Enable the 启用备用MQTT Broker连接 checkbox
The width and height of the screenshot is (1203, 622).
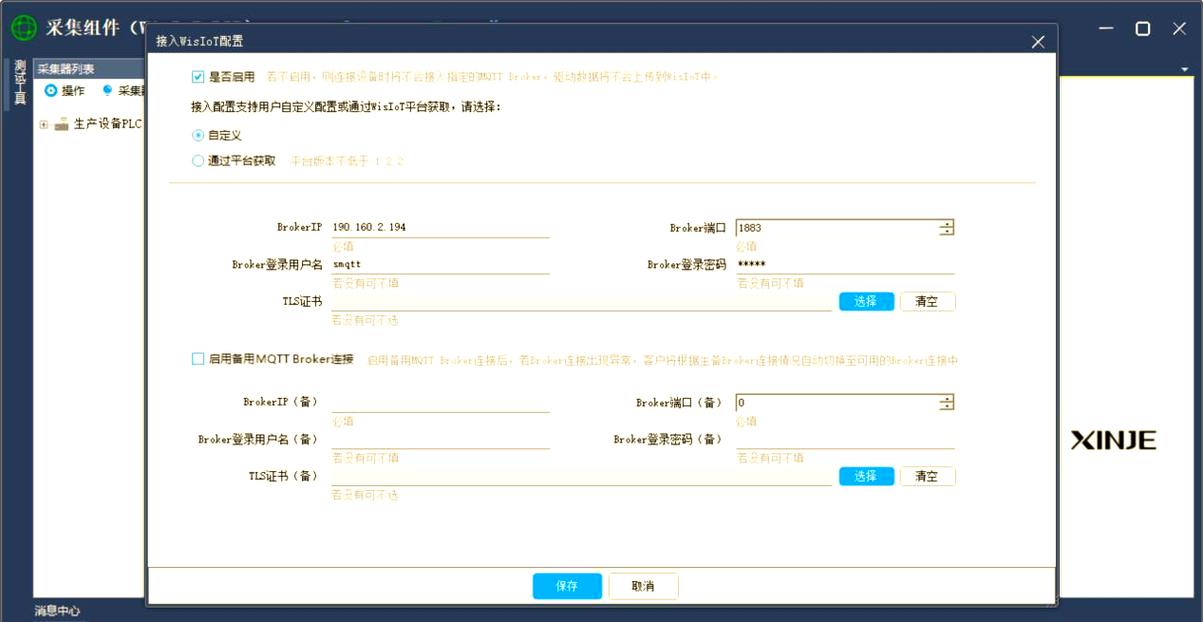click(198, 358)
